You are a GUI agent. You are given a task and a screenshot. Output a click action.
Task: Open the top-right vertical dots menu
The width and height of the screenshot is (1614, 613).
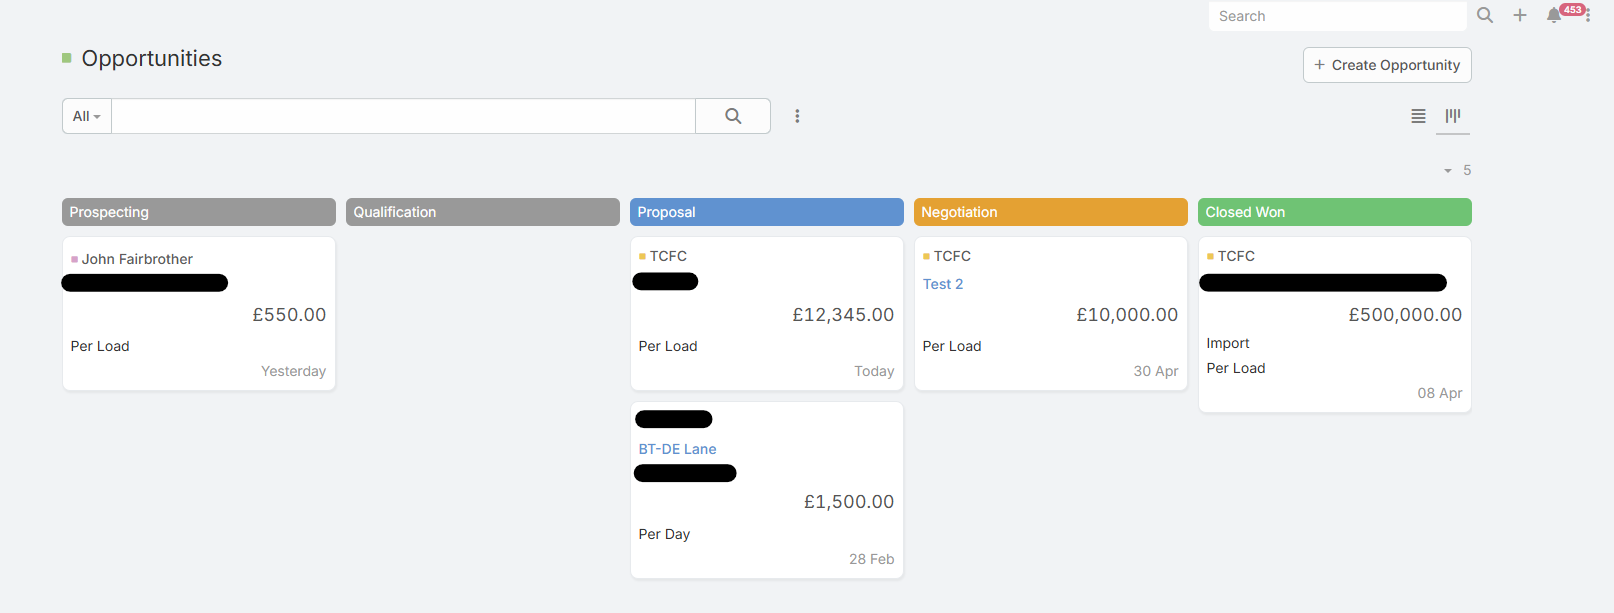[1588, 17]
